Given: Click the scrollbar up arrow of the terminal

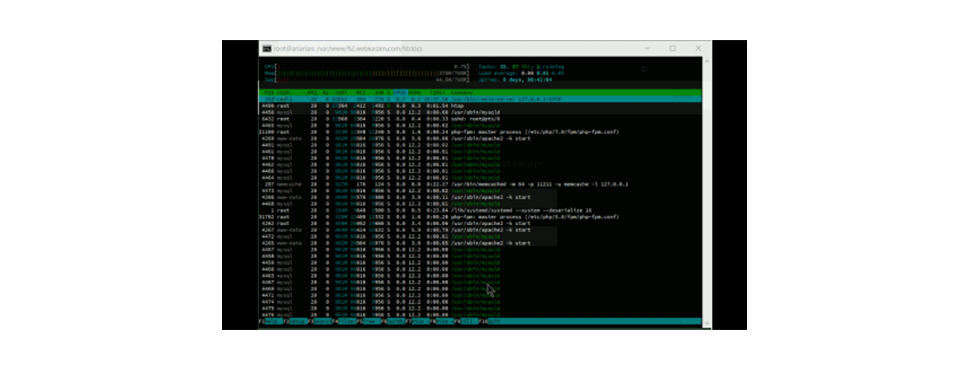Looking at the screenshot, I should [706, 61].
